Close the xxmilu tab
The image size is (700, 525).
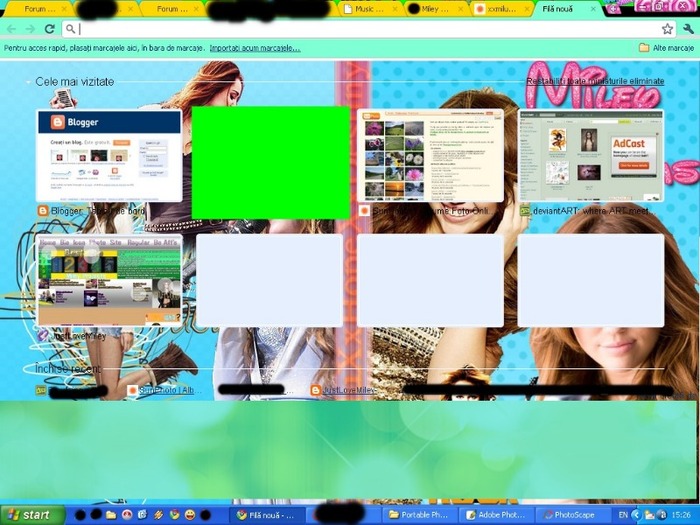click(527, 9)
